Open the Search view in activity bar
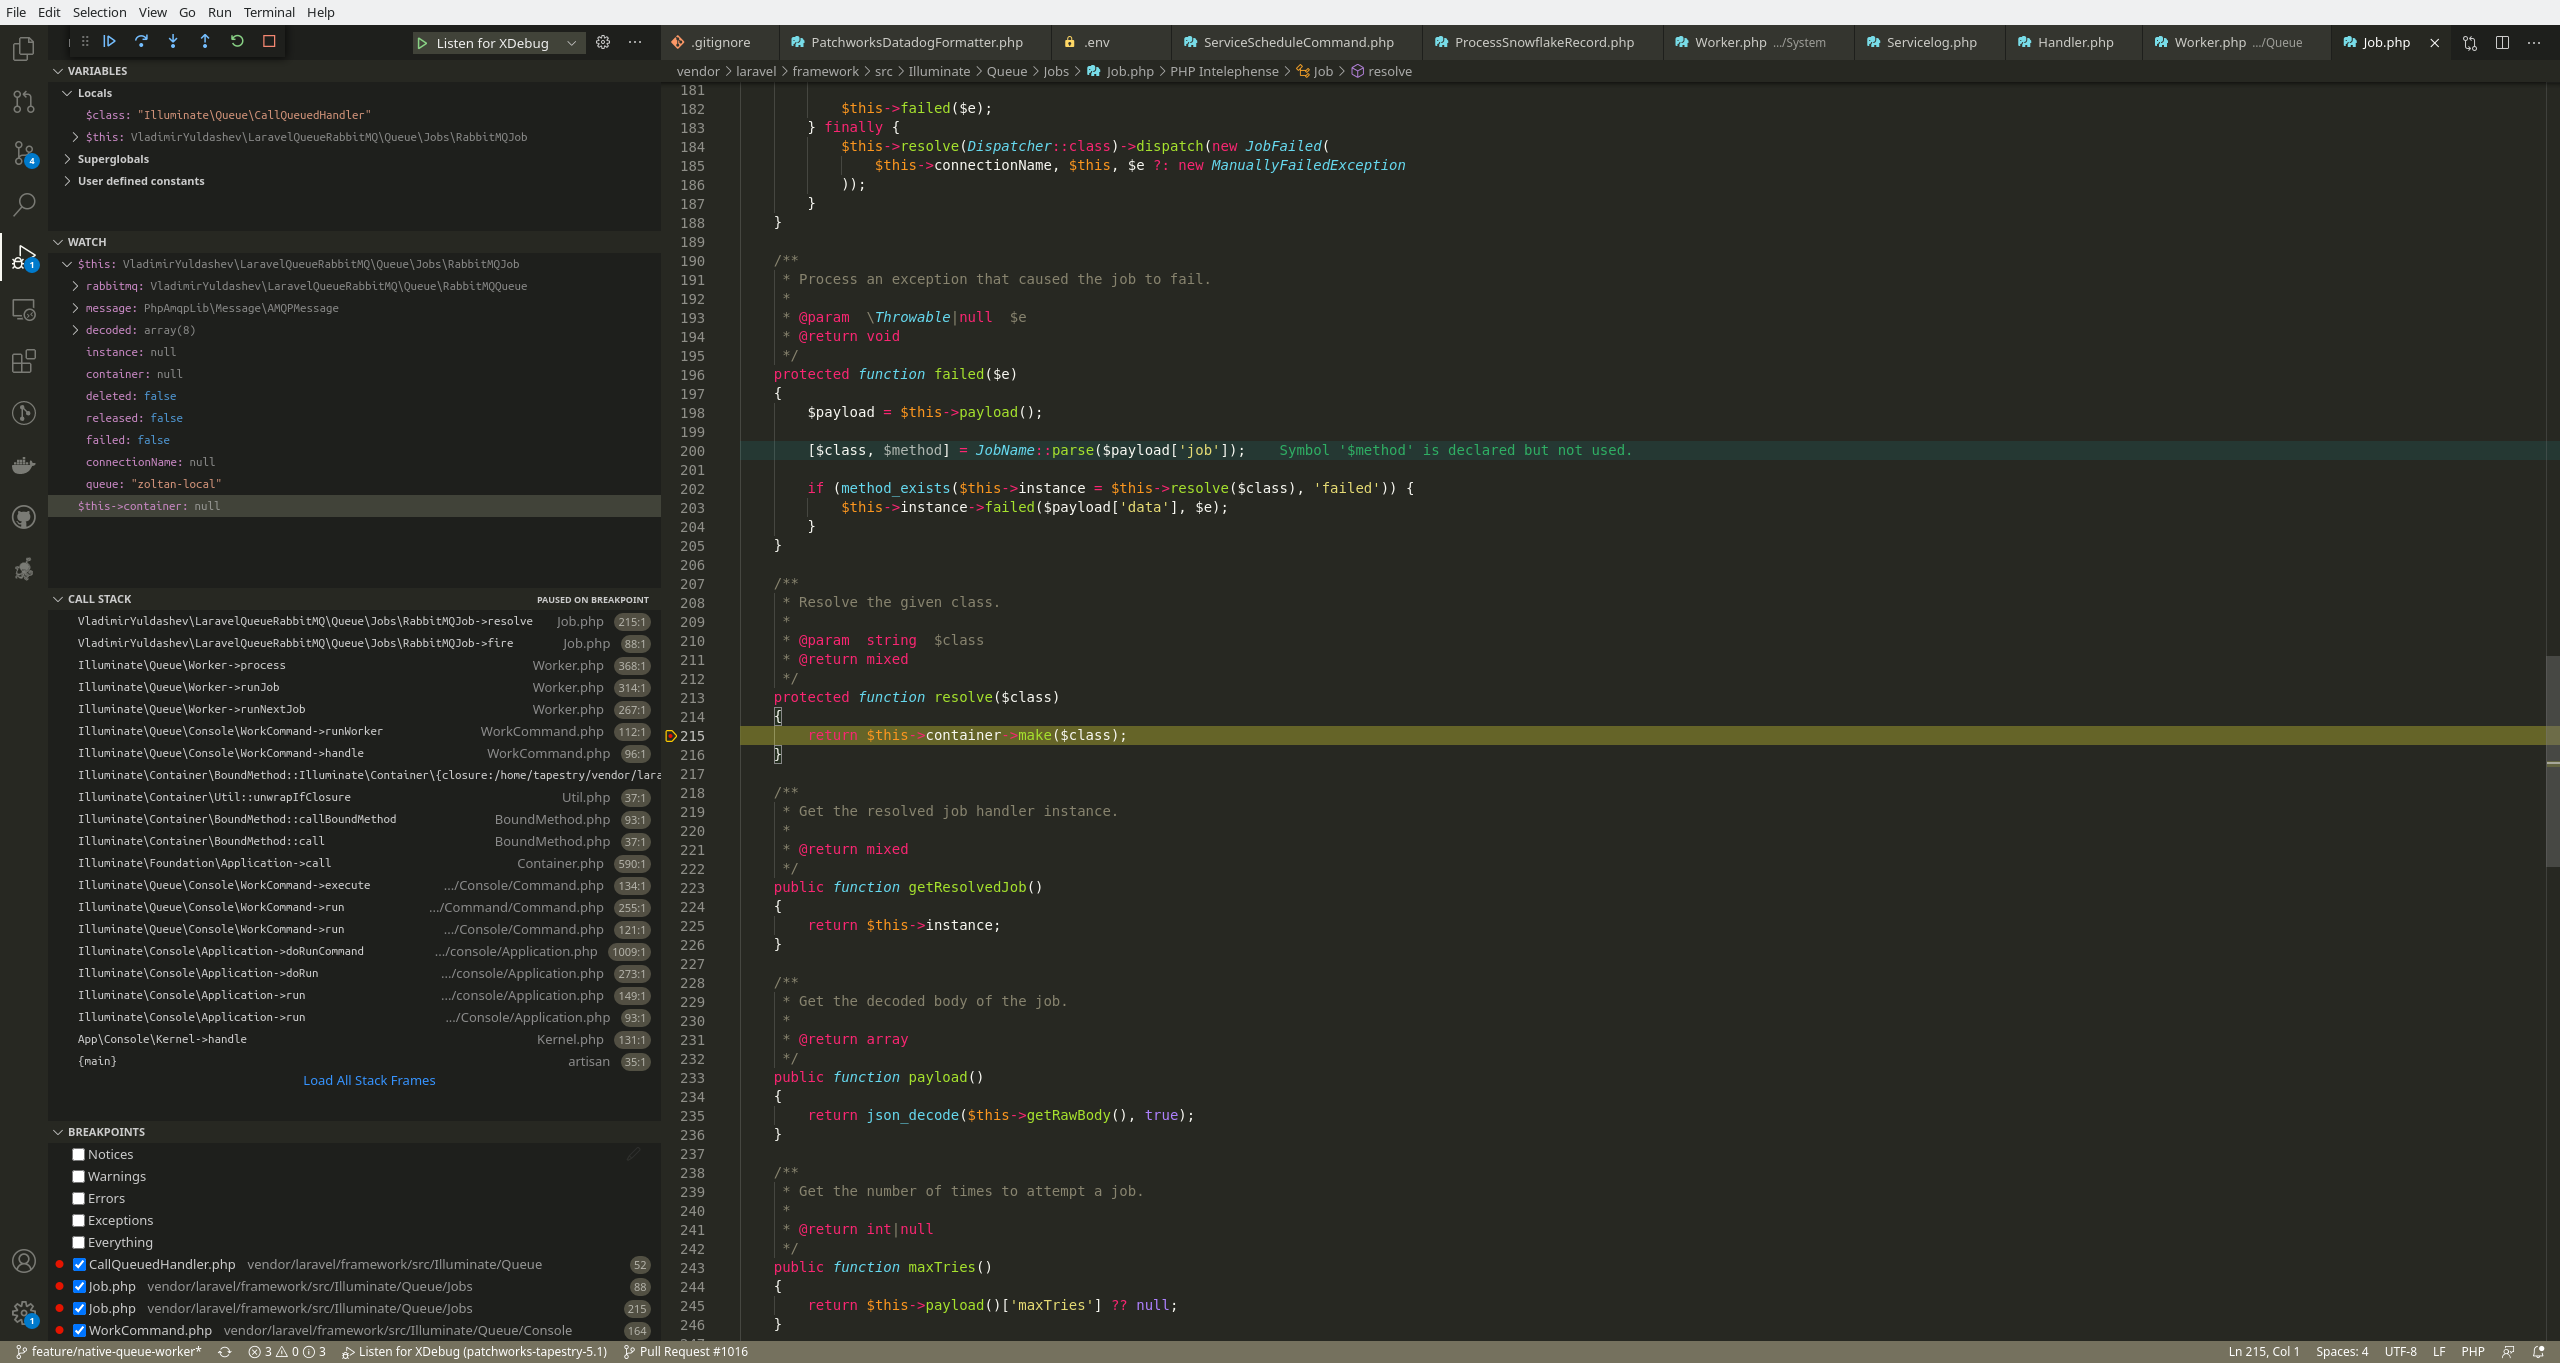This screenshot has height=1363, width=2560. [x=24, y=205]
